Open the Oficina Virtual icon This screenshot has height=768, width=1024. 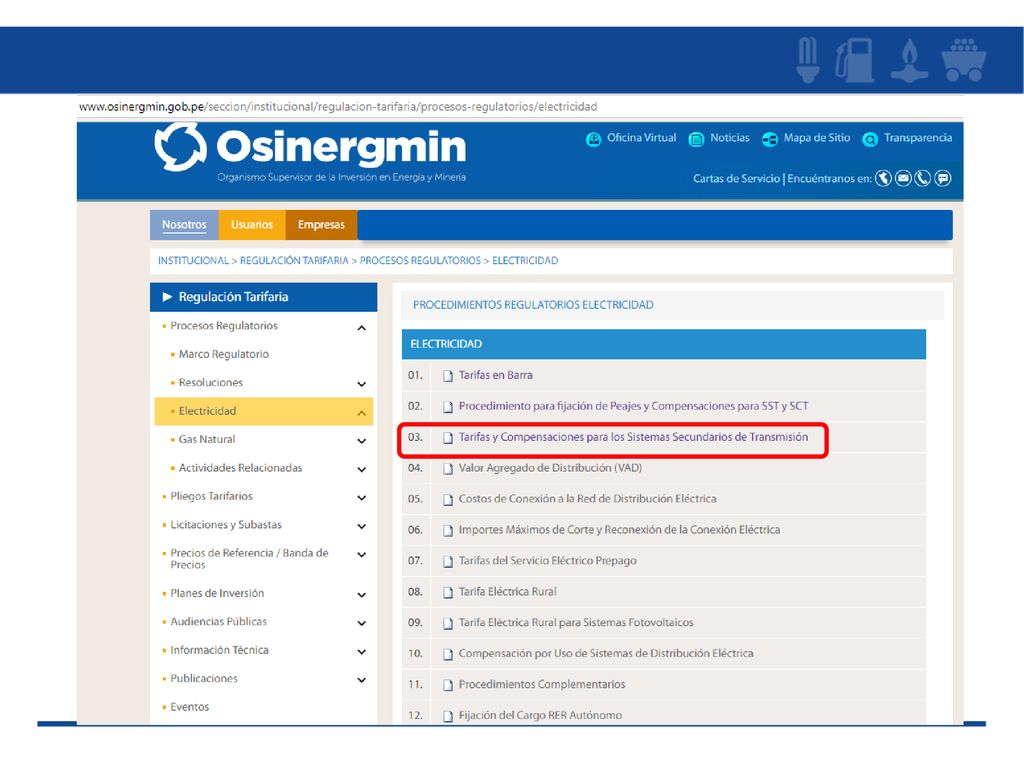593,139
